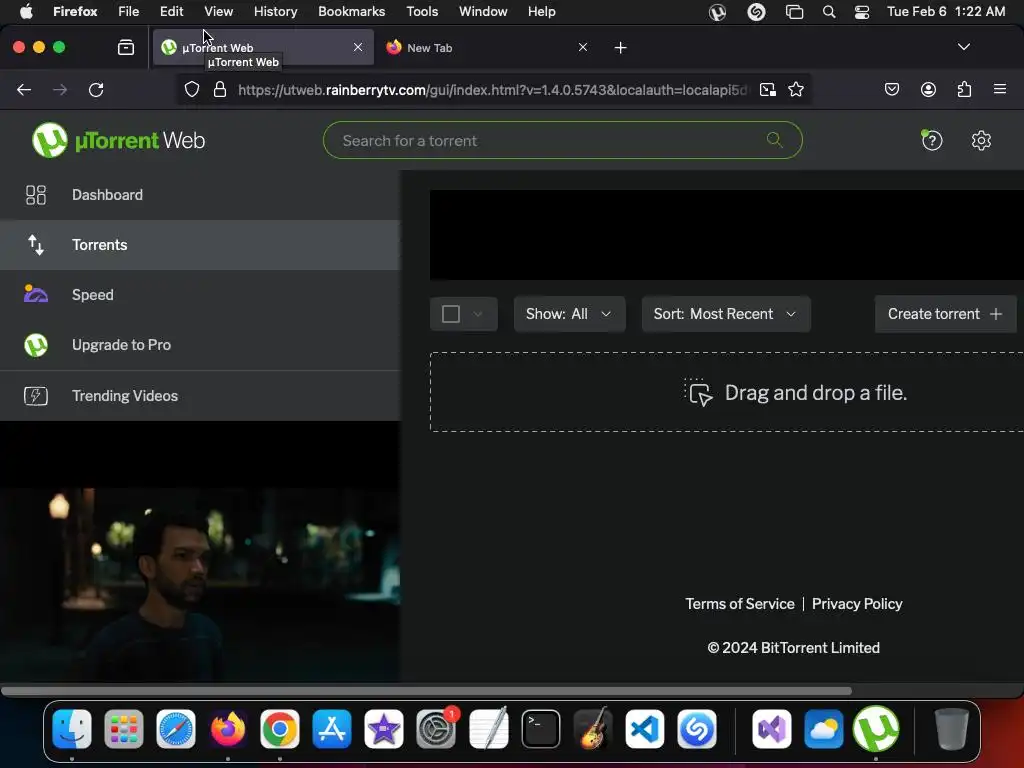Screen dimensions: 1024x768
Task: Reload the page
Action: (x=96, y=89)
